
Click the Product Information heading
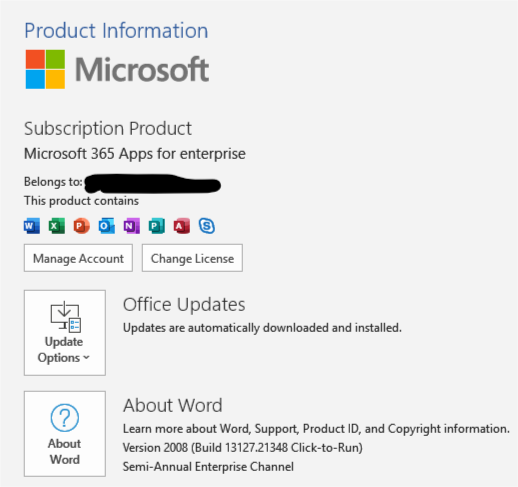point(116,31)
